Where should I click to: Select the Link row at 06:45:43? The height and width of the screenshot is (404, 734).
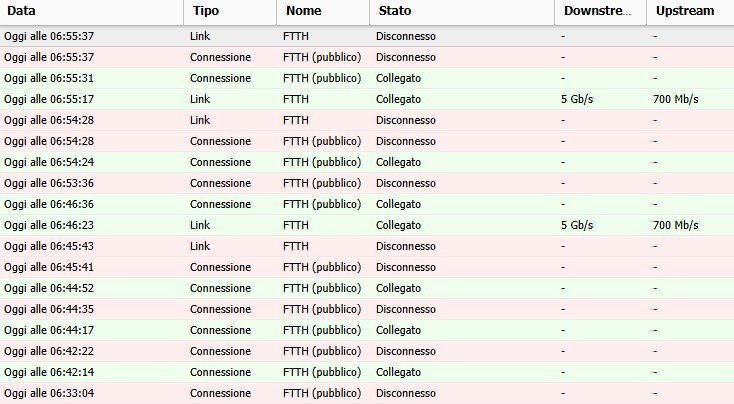click(x=367, y=246)
